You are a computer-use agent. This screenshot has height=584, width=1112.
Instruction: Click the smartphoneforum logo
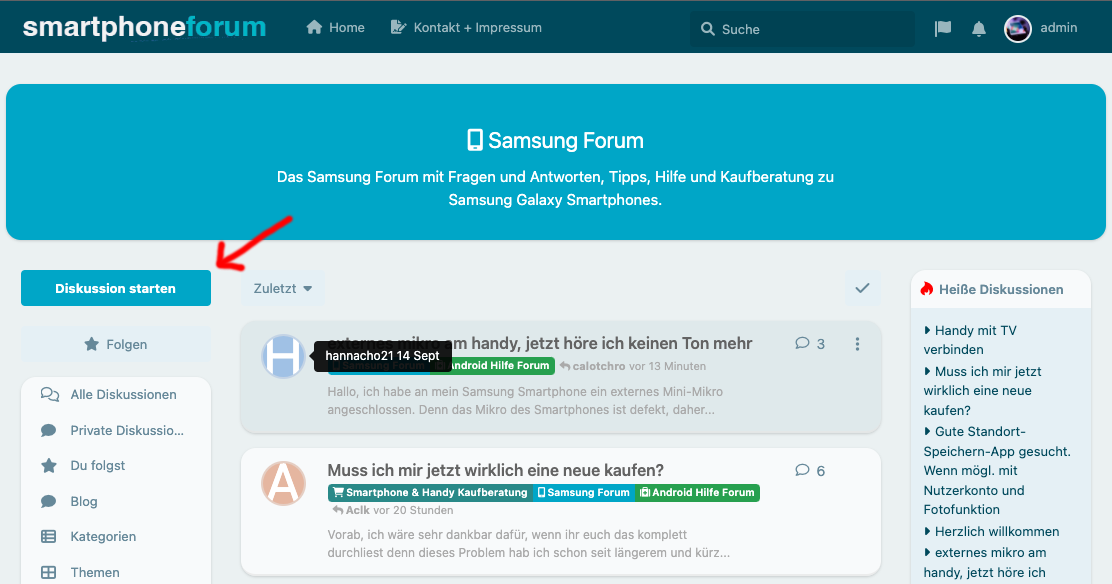point(145,27)
